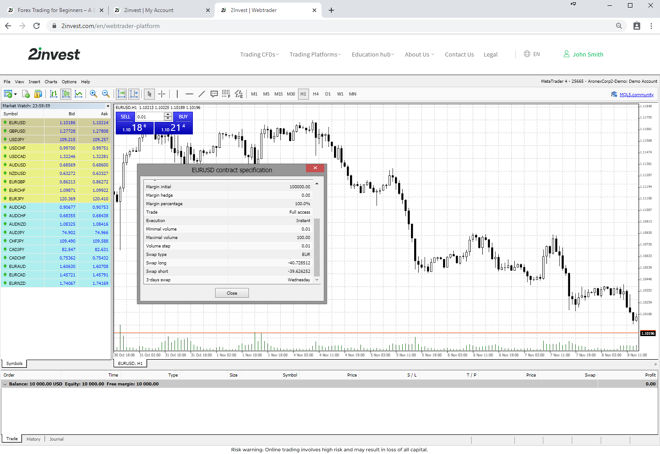Screen dimensions: 660x454
Task: Click the Symbols tab under Market Watch
Action: point(14,363)
